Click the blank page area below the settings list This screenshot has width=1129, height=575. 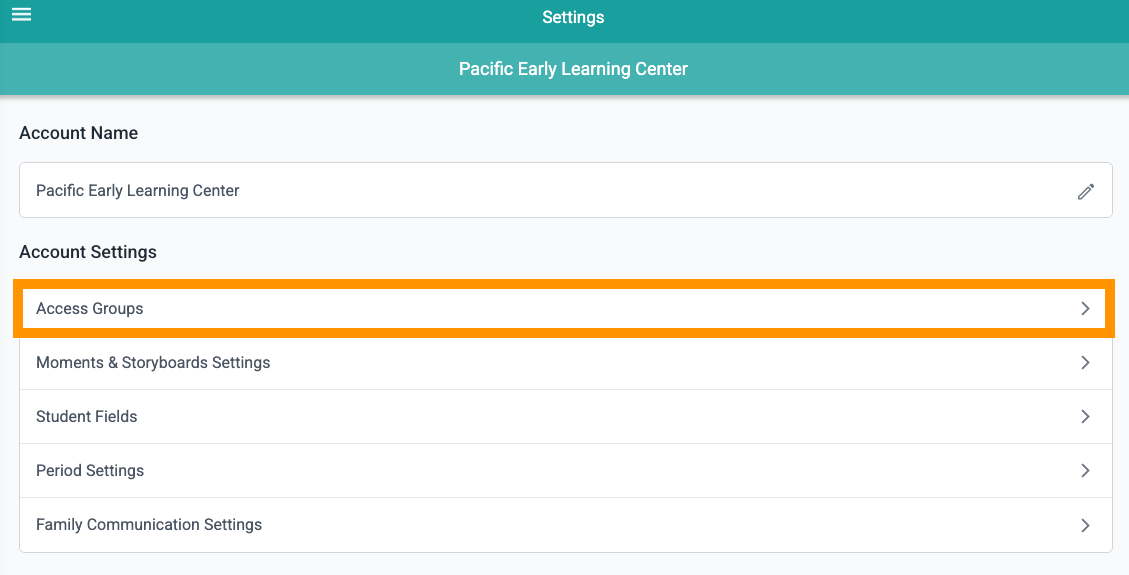(564, 564)
